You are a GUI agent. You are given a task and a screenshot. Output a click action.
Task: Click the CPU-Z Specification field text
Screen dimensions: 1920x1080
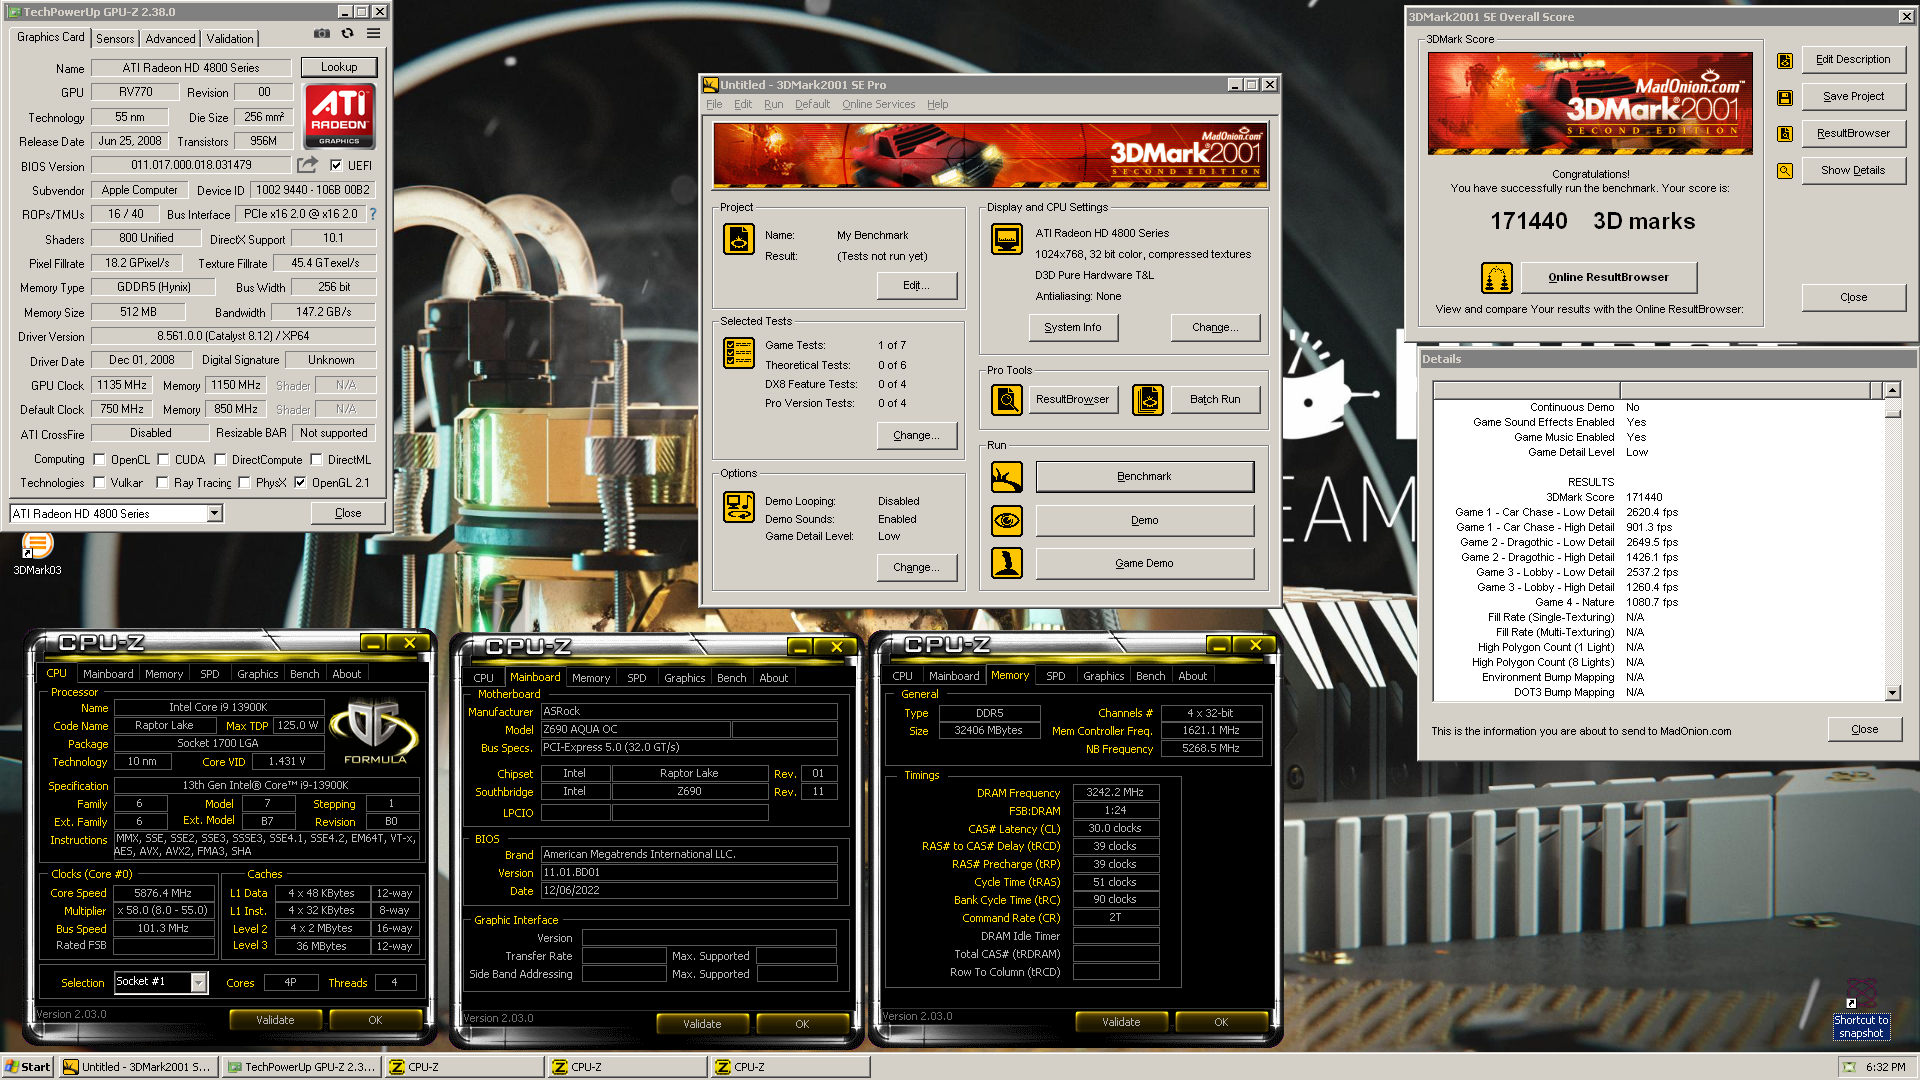(x=265, y=785)
